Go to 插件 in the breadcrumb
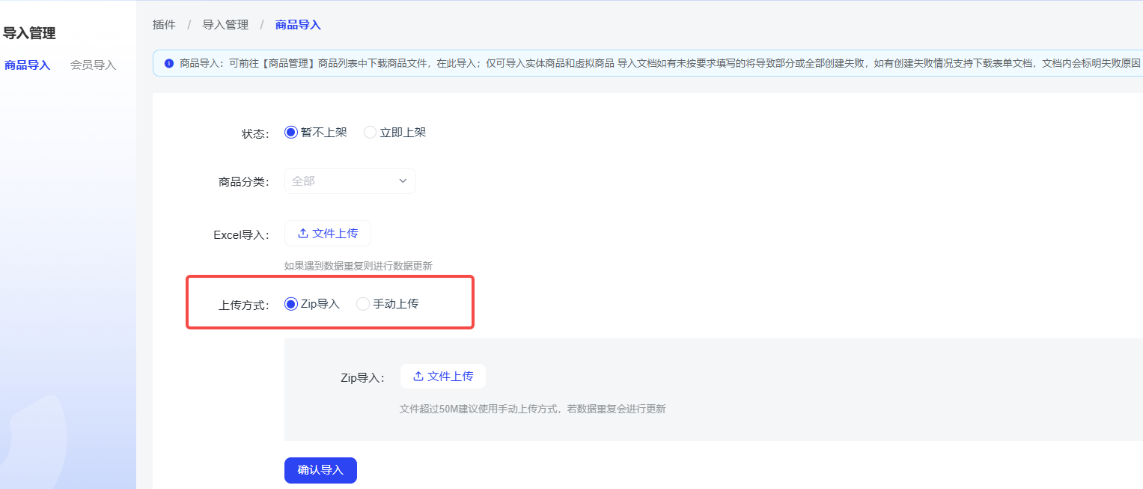The height and width of the screenshot is (489, 1143). 164,24
